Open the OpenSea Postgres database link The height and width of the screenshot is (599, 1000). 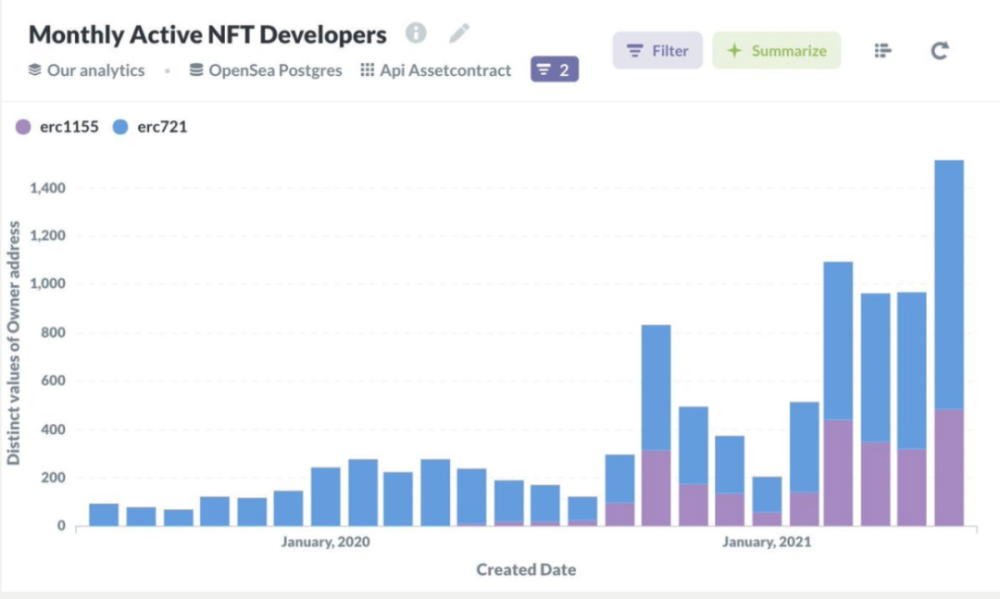point(276,70)
